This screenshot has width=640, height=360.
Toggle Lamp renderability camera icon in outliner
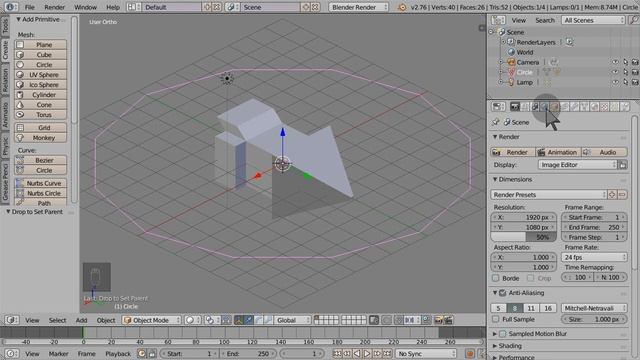[x=635, y=82]
